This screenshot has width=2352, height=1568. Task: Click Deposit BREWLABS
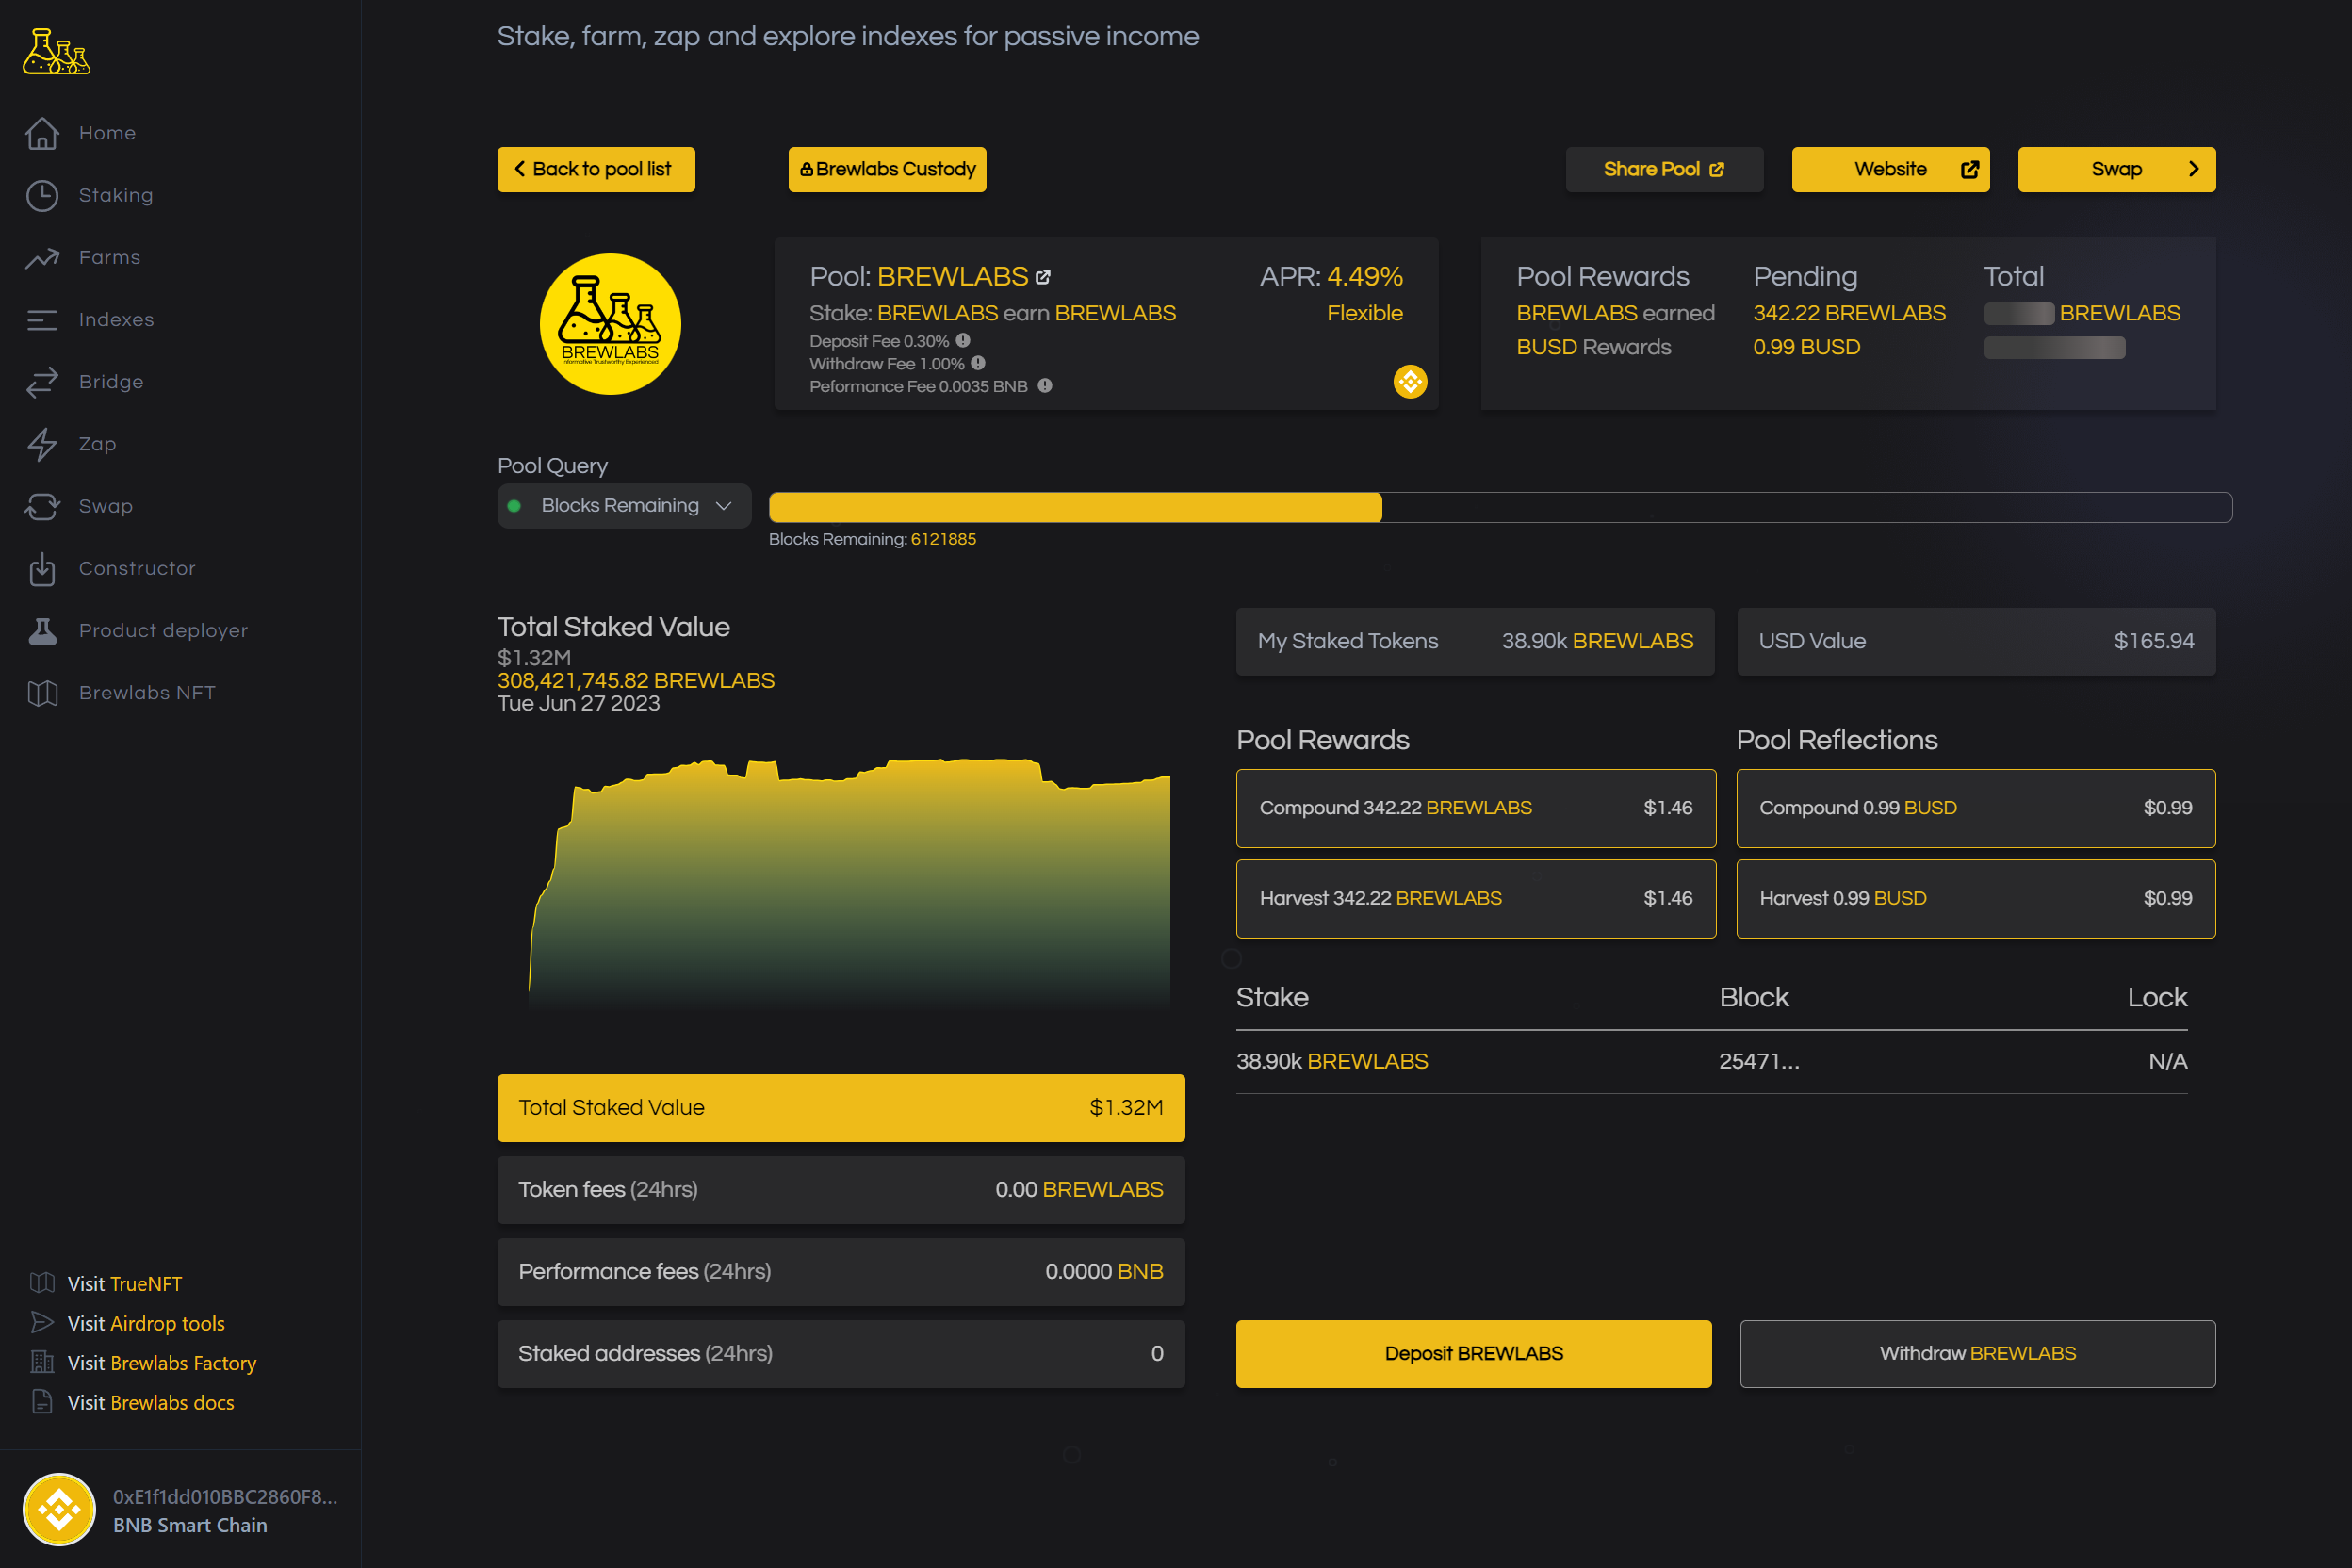[x=1473, y=1354]
